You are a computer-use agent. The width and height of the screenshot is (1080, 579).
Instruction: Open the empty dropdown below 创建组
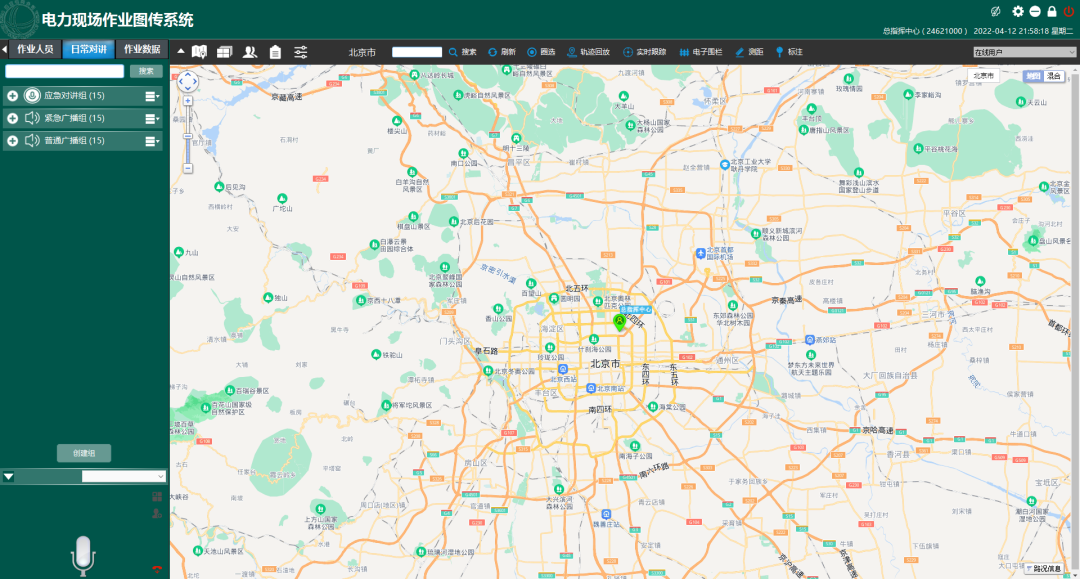coord(123,476)
